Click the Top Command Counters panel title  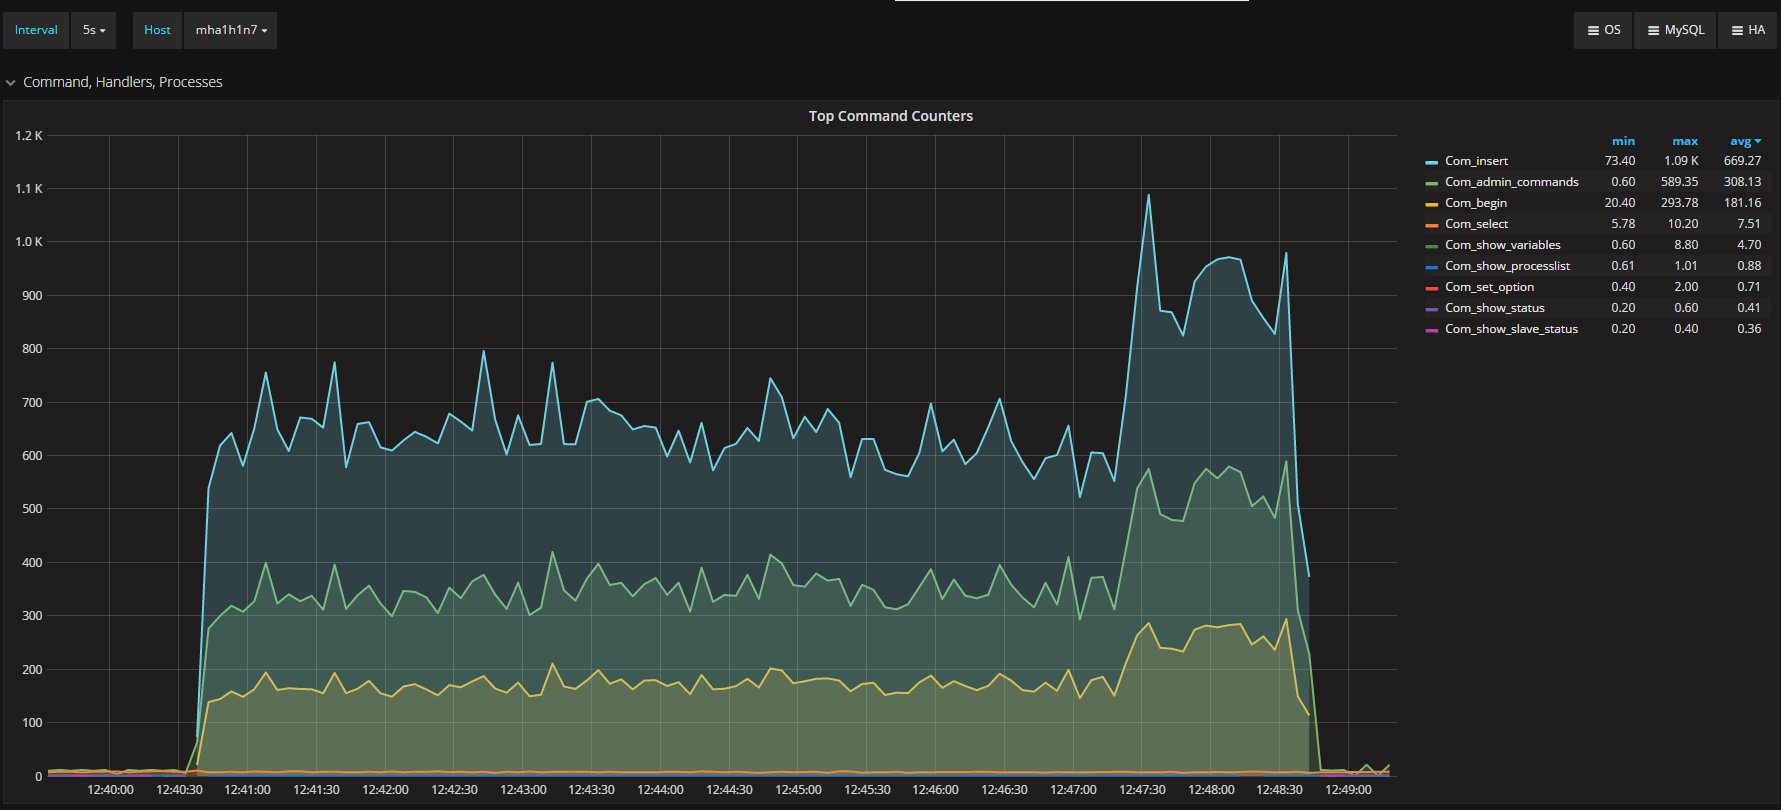pos(890,116)
